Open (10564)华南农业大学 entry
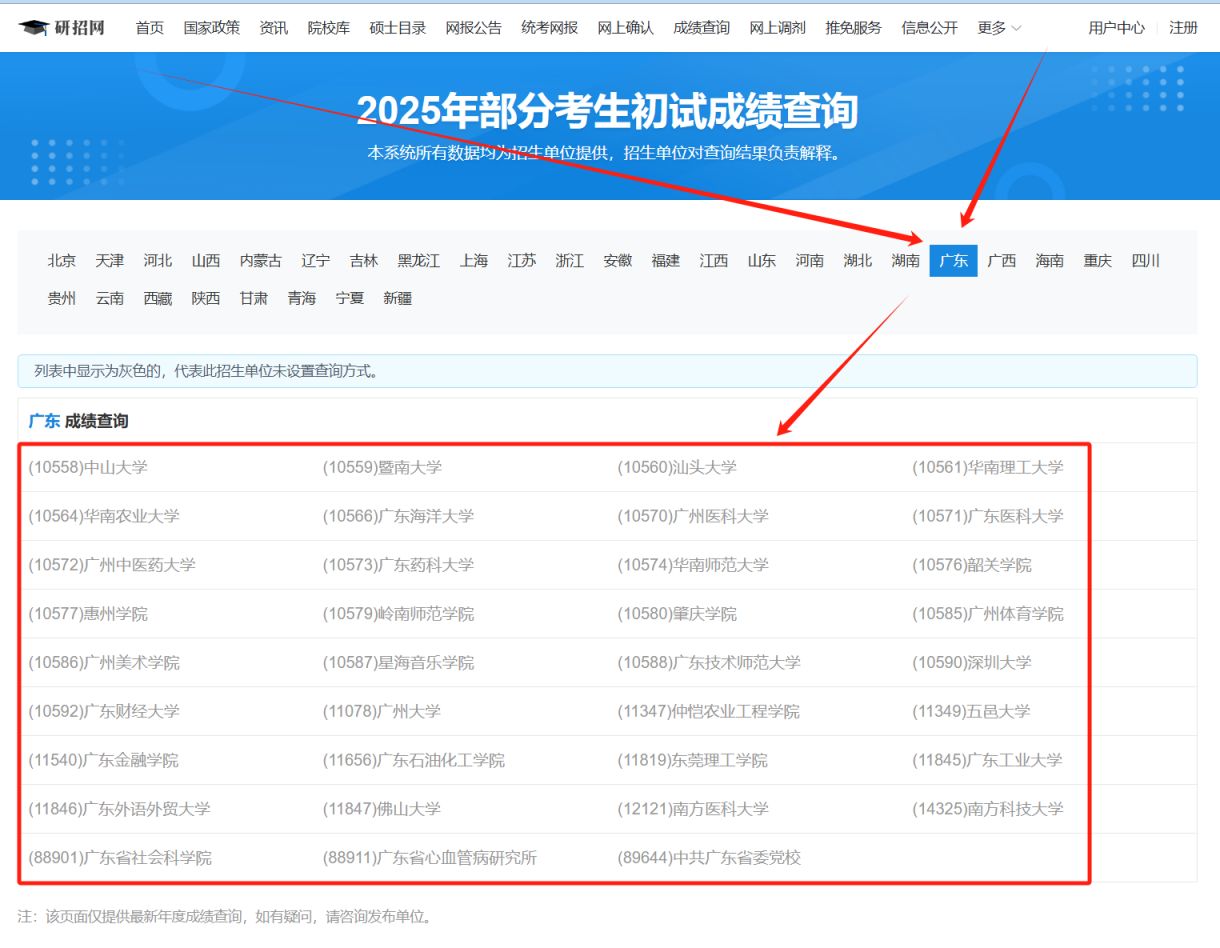The height and width of the screenshot is (948, 1220). 104,516
